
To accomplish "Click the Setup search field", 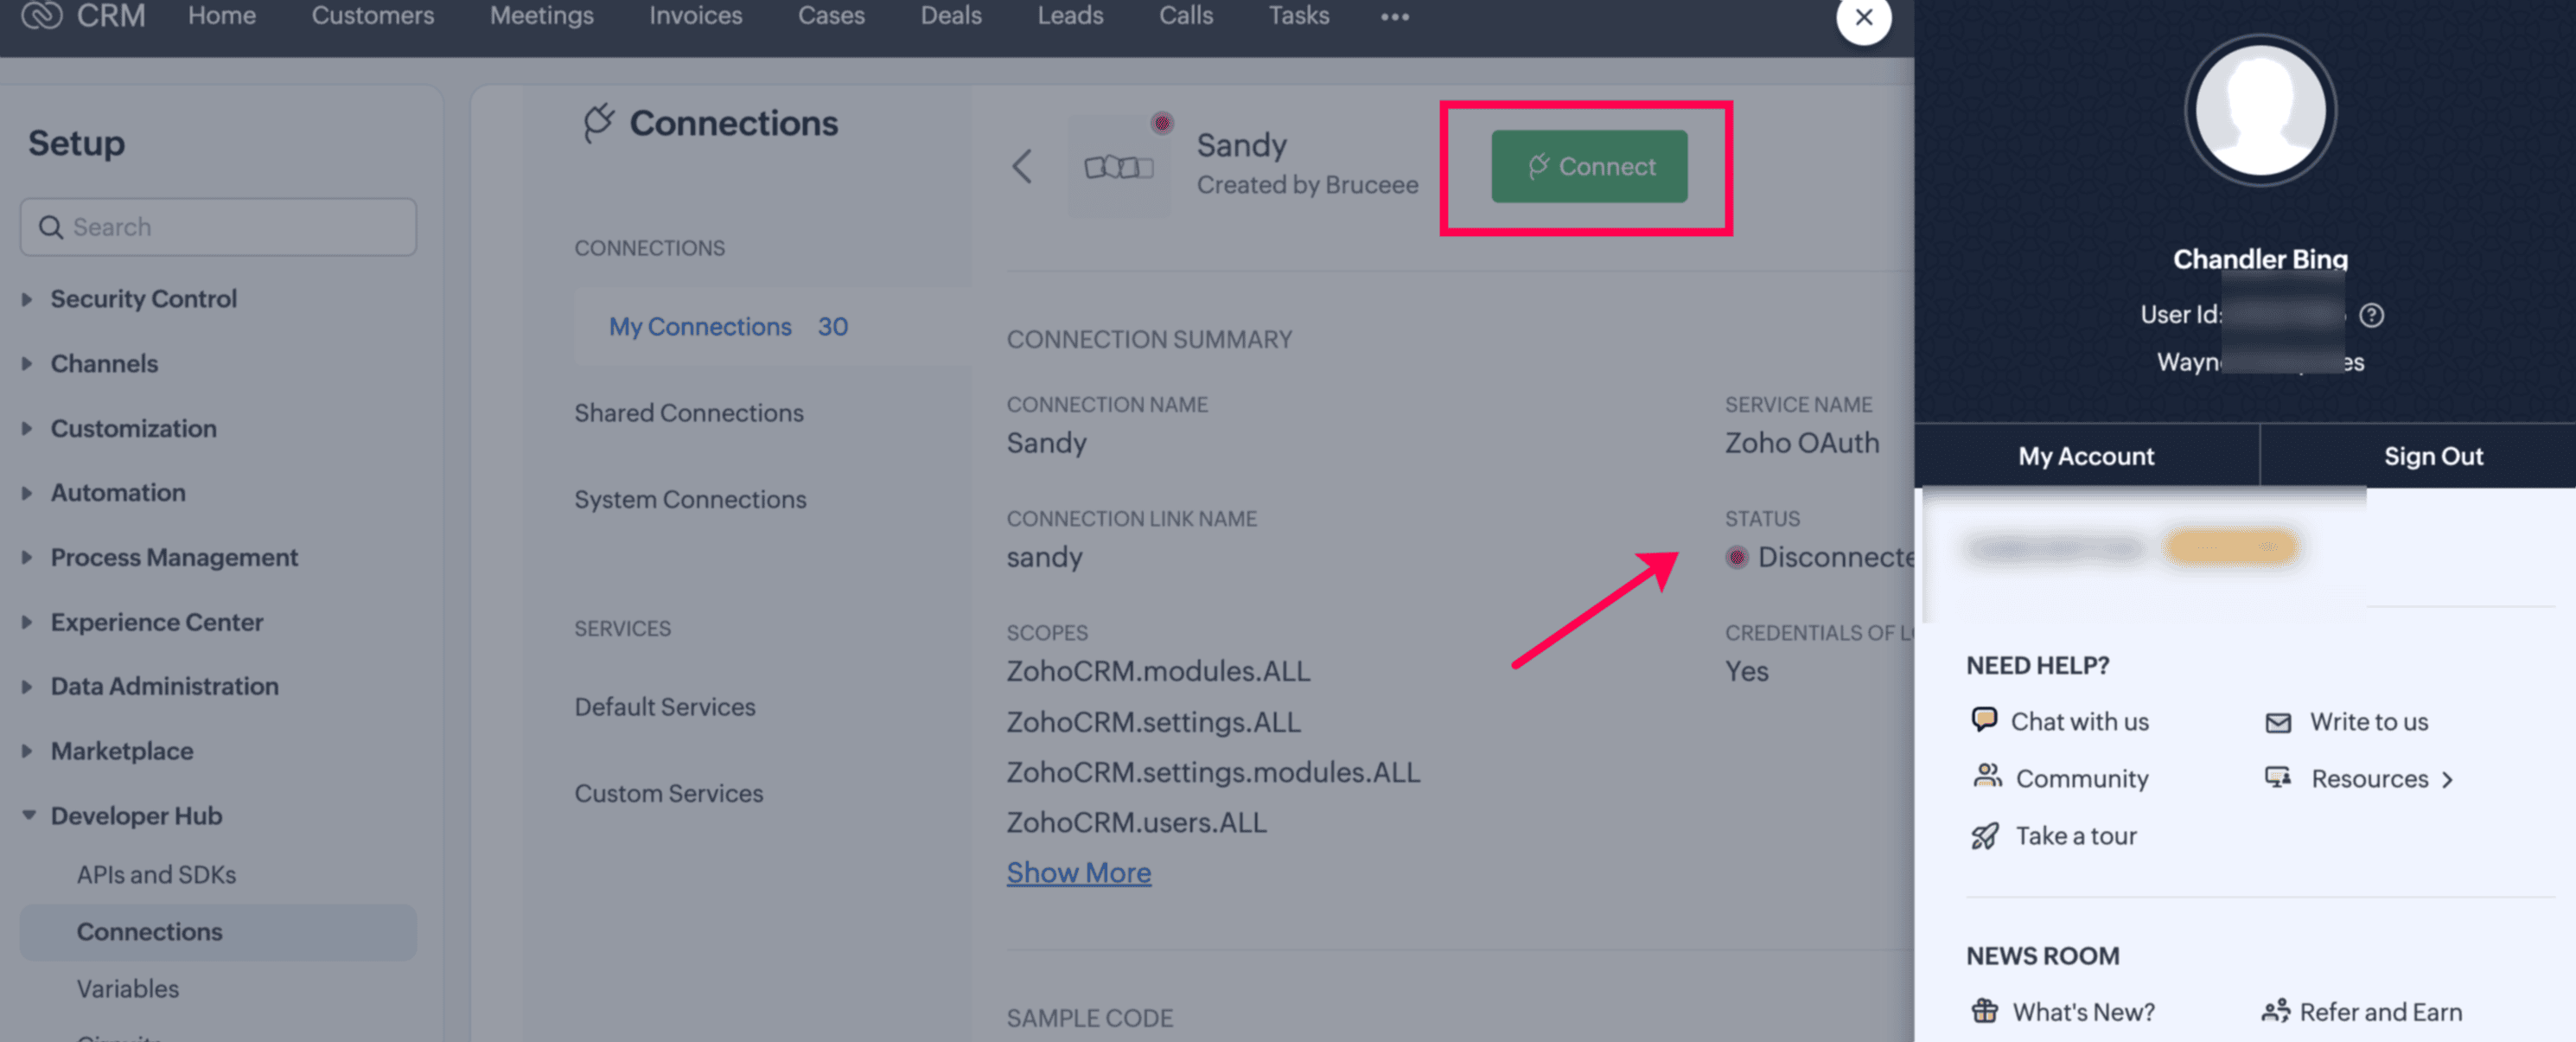I will tap(218, 227).
